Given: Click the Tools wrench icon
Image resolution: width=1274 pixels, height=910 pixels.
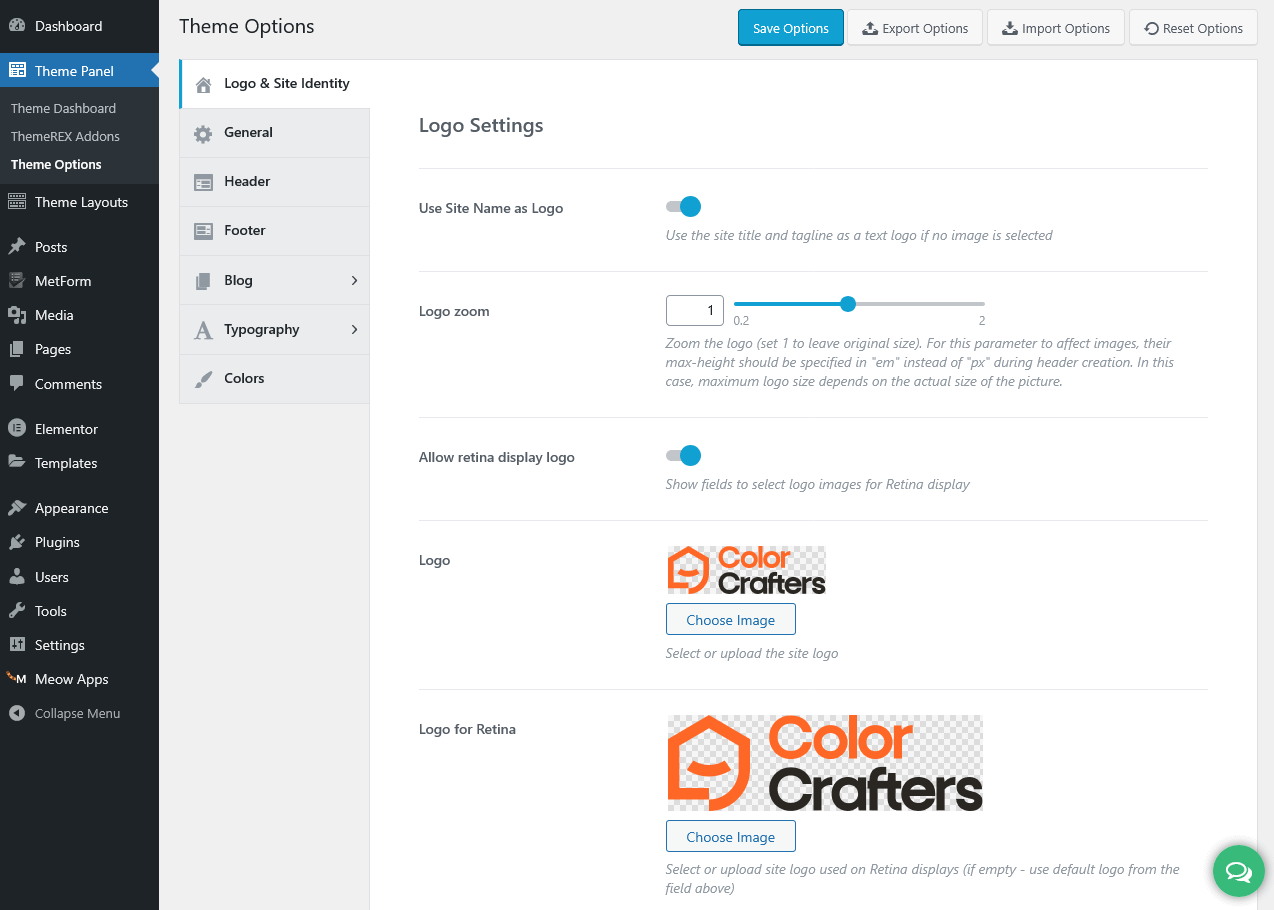Looking at the screenshot, I should 17,611.
